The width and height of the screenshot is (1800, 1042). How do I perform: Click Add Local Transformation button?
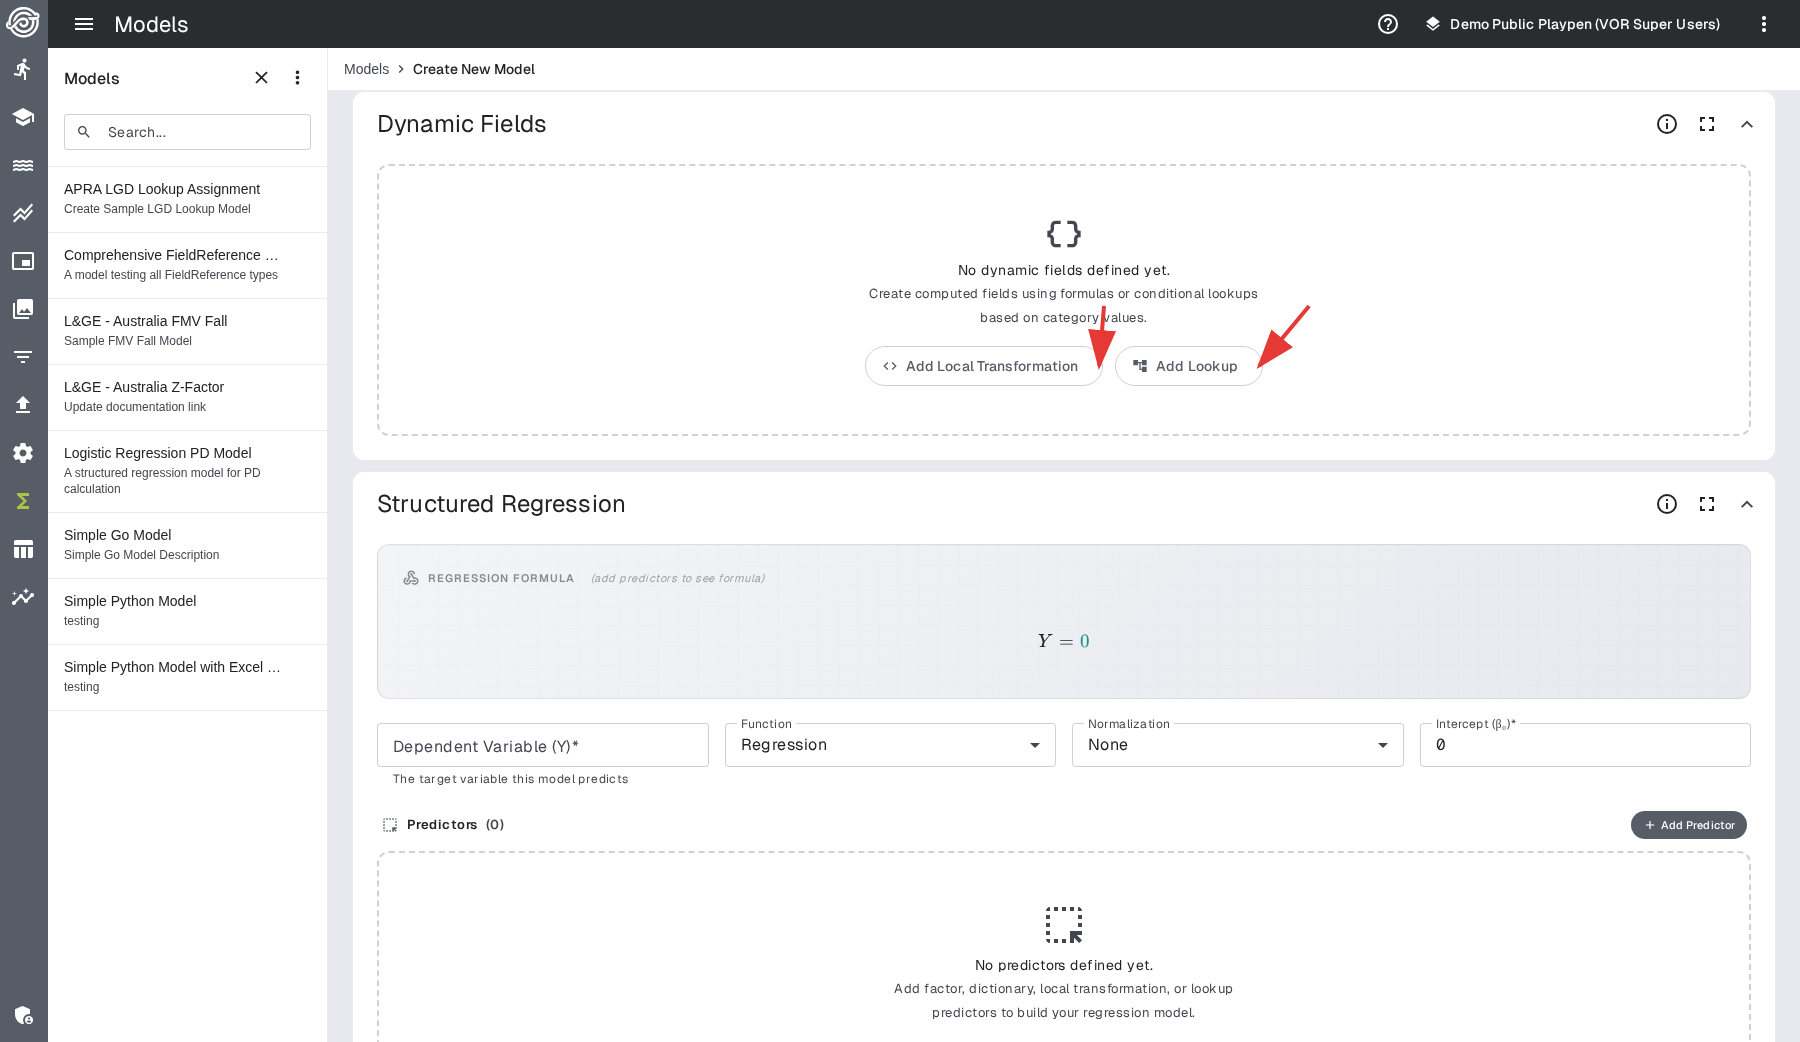pos(982,366)
